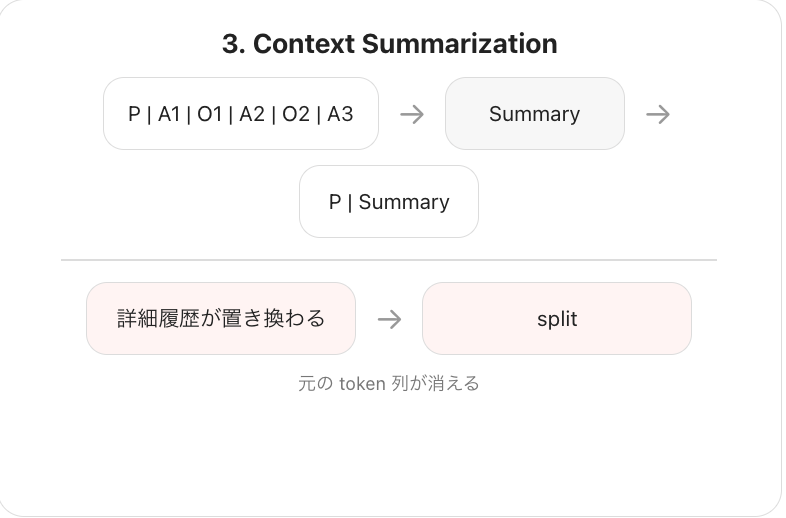Click the caption '元の token 列が消える'
Image resolution: width=786 pixels, height=518 pixels.
pos(389,384)
